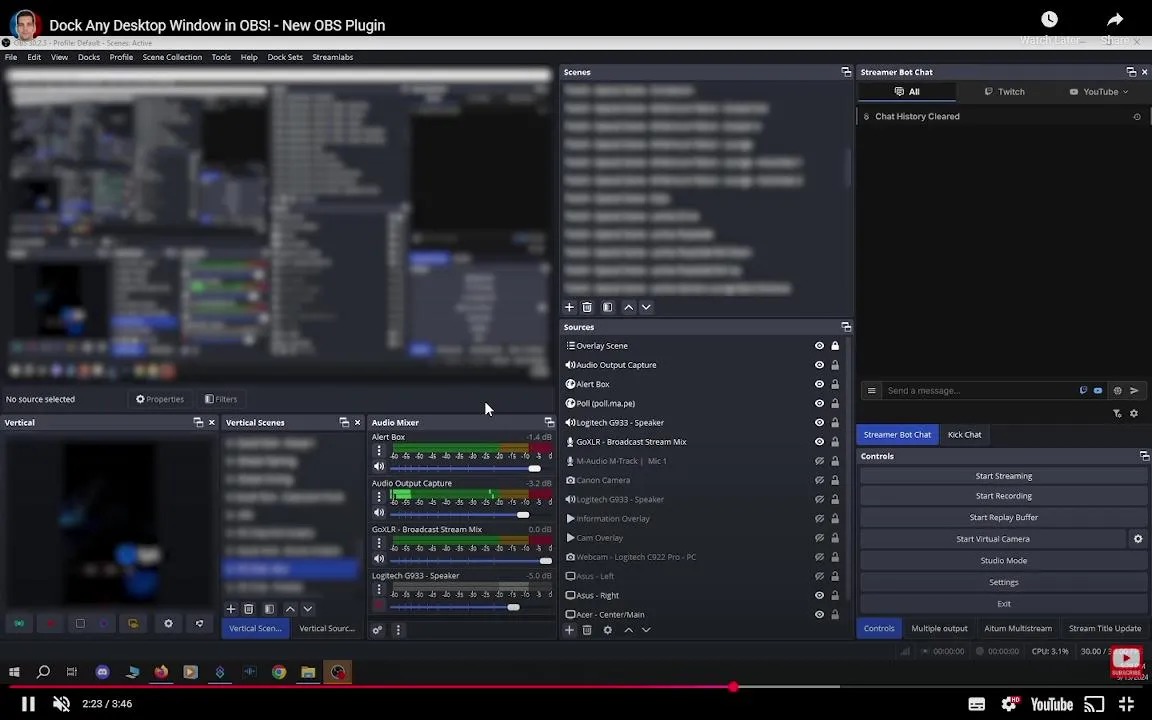Open the Docks menu
The height and width of the screenshot is (720, 1152).
[x=89, y=57]
